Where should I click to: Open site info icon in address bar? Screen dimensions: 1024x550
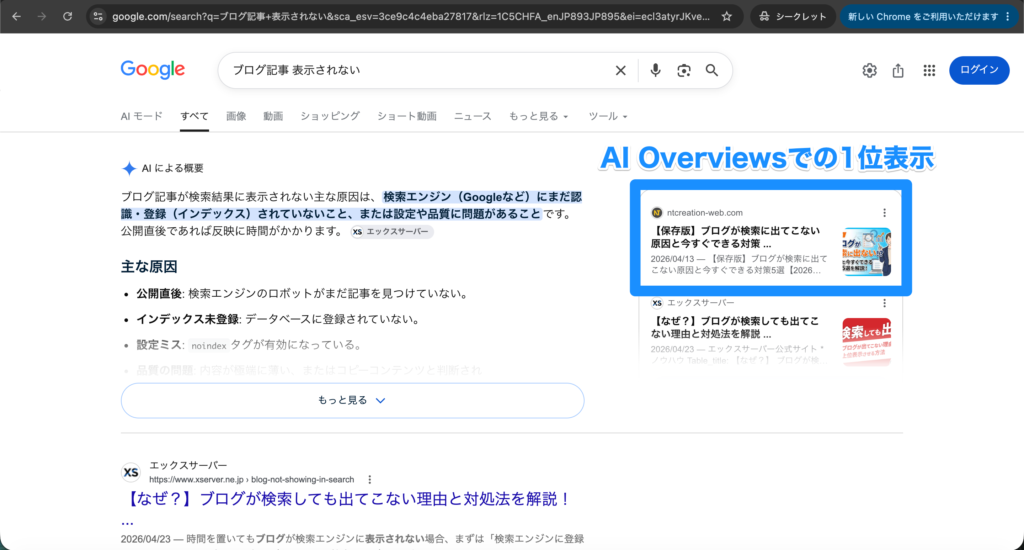pos(98,16)
